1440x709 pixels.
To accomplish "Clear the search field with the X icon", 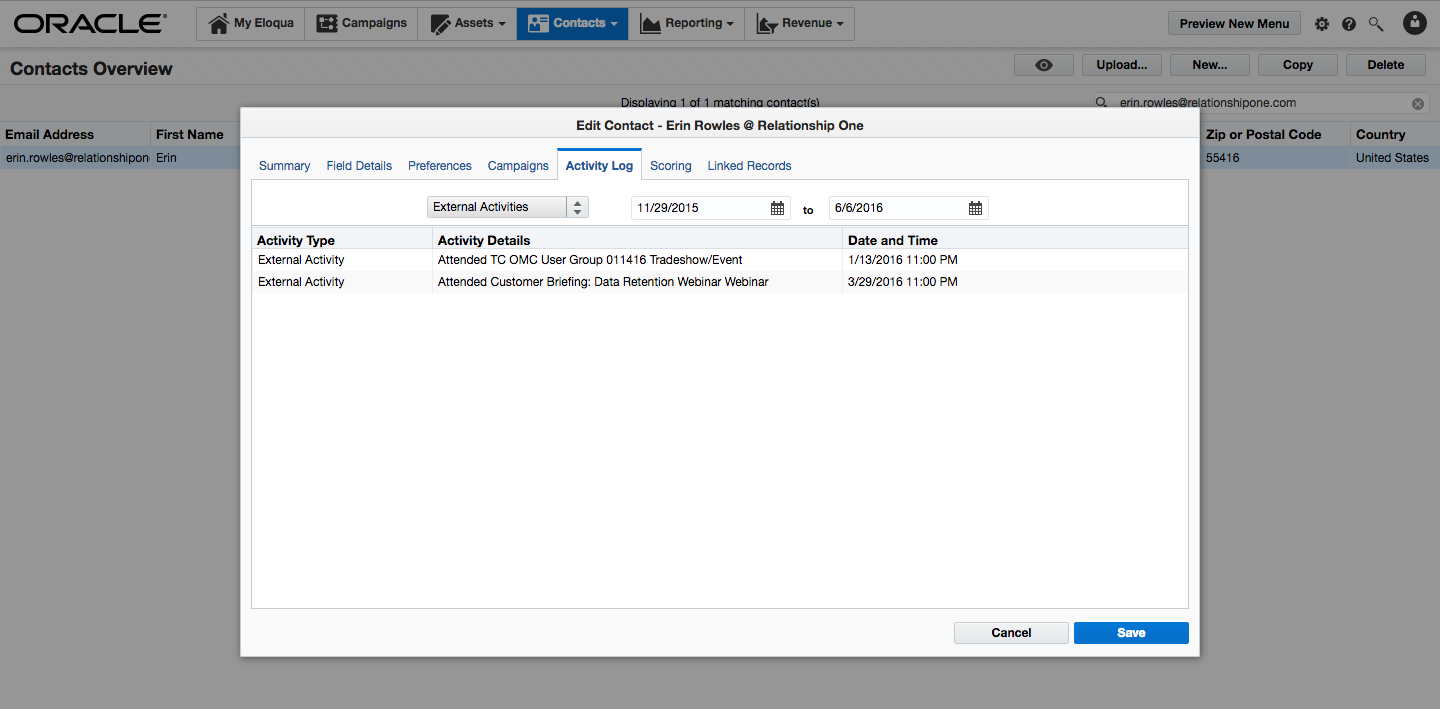I will pos(1417,103).
